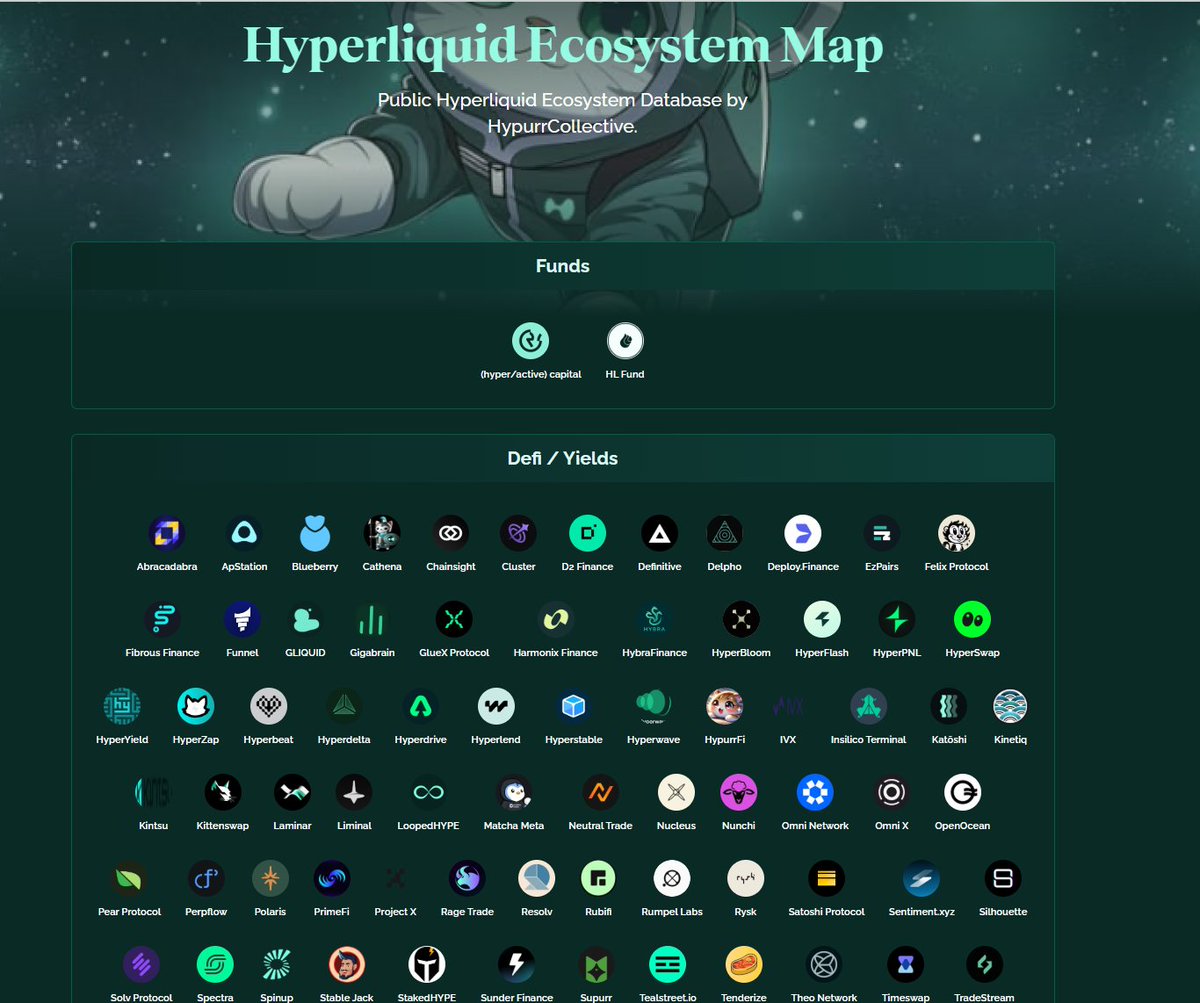Screen dimensions: 1200x1003
Task: Select the HybraFinance icon
Action: pos(655,620)
